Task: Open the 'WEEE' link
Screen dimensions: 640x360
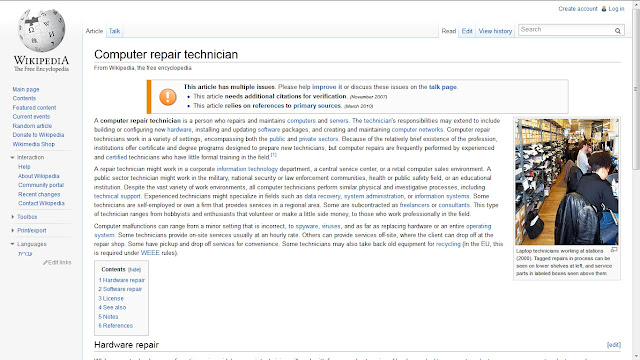Action: (150, 253)
